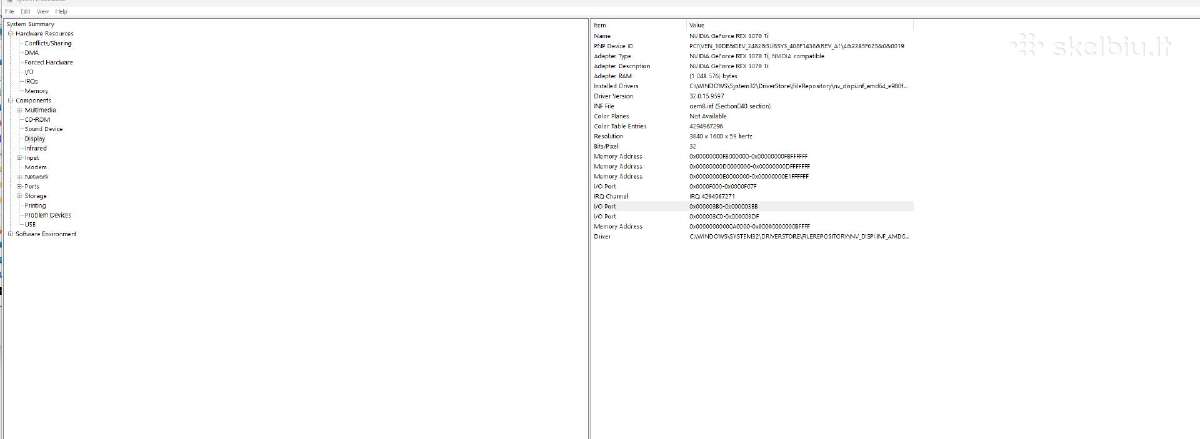Select the Color Table Entries row
Viewport: 1200px width, 439px height.
coord(752,126)
